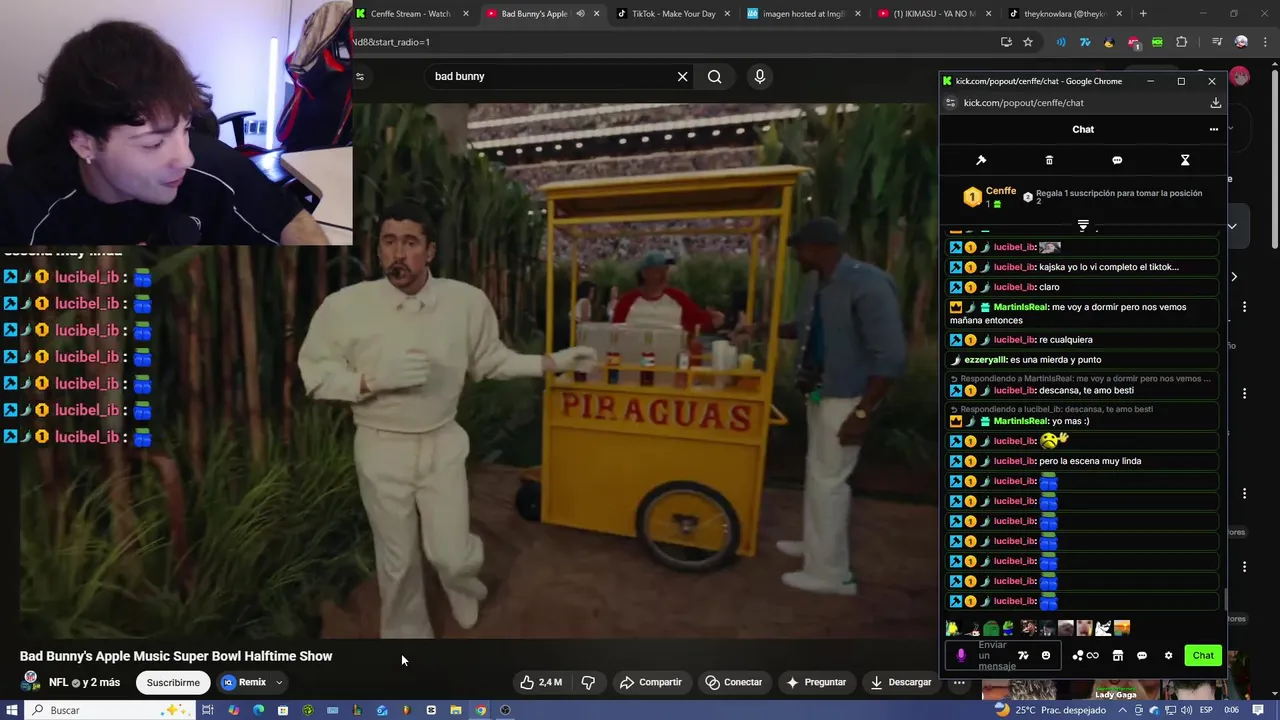Click the Conectar button under video
This screenshot has width=1280, height=720.
click(733, 682)
